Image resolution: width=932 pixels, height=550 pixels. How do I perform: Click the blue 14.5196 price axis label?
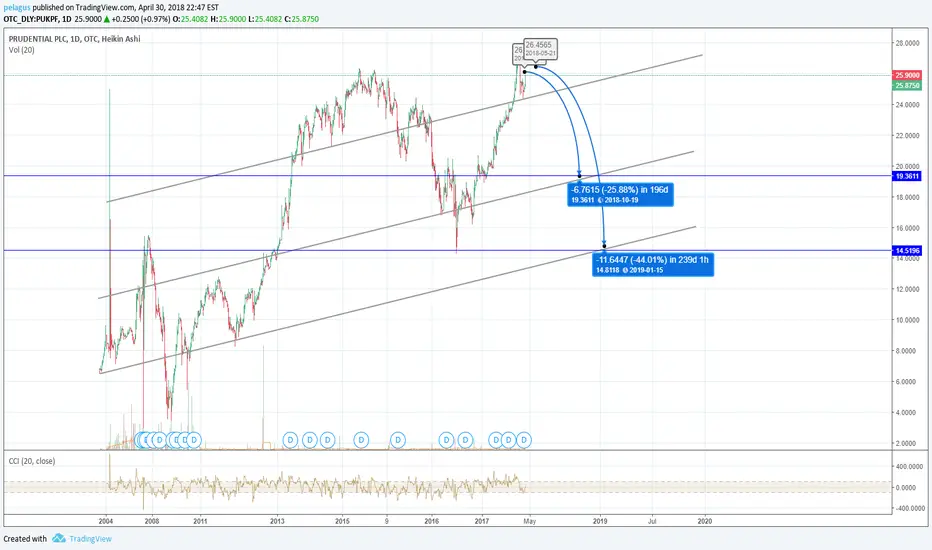(907, 250)
